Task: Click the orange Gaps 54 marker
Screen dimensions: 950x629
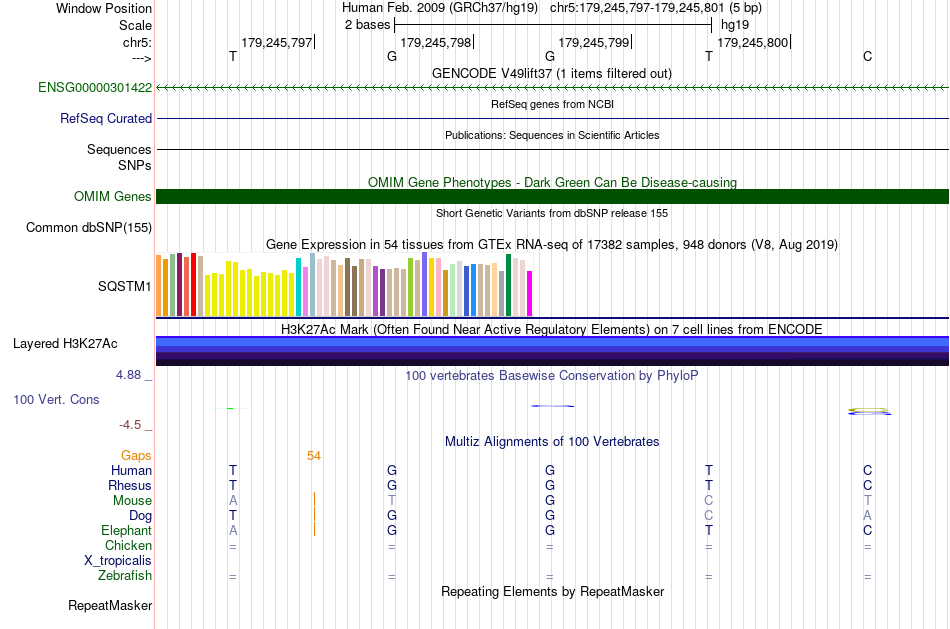Action: coord(314,456)
